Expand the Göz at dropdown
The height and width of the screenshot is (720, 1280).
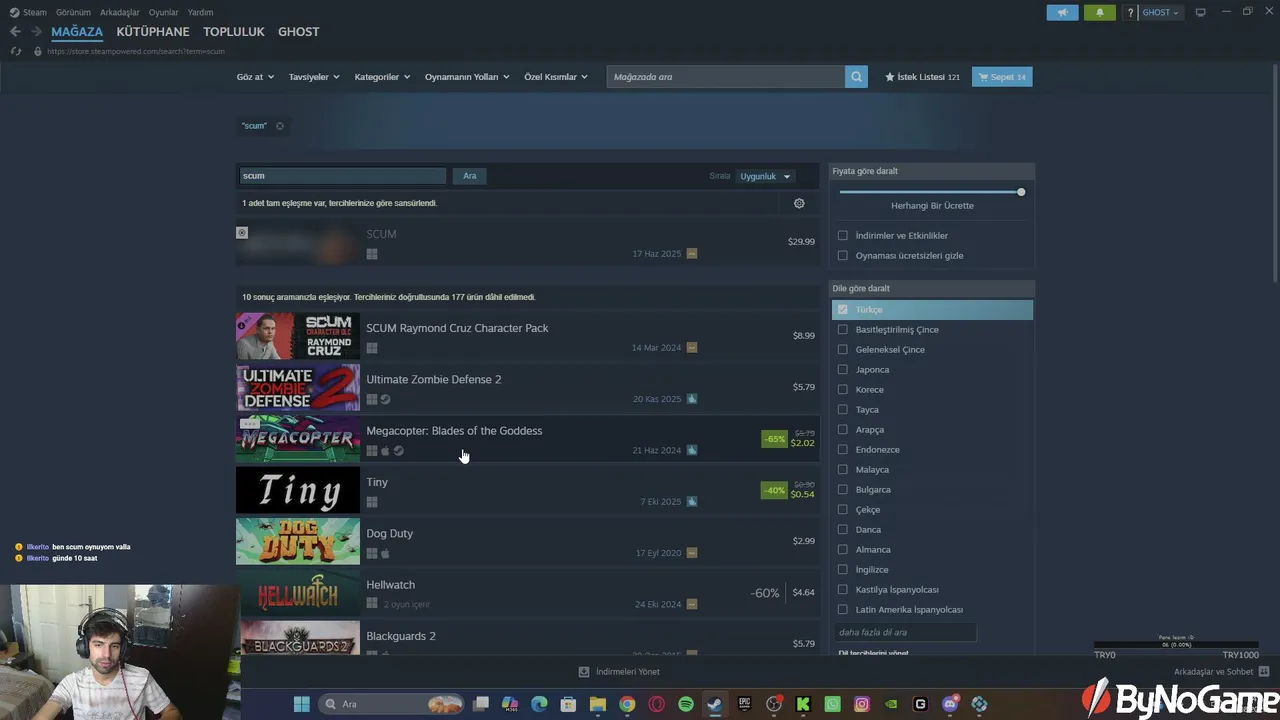[255, 77]
